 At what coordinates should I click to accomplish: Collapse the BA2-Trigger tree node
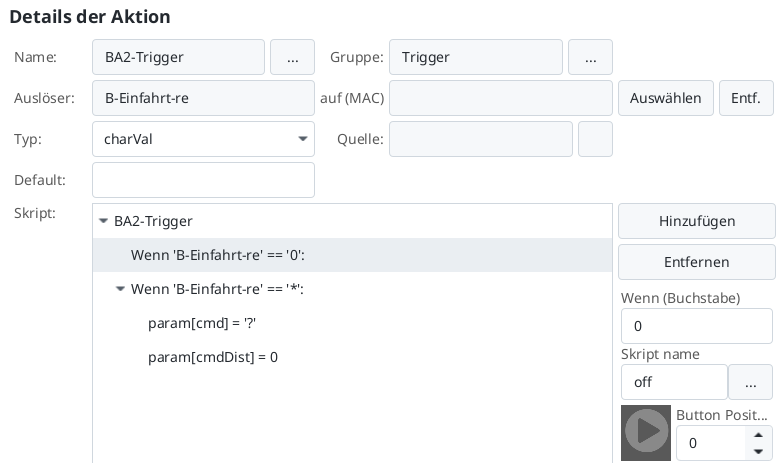coord(103,221)
